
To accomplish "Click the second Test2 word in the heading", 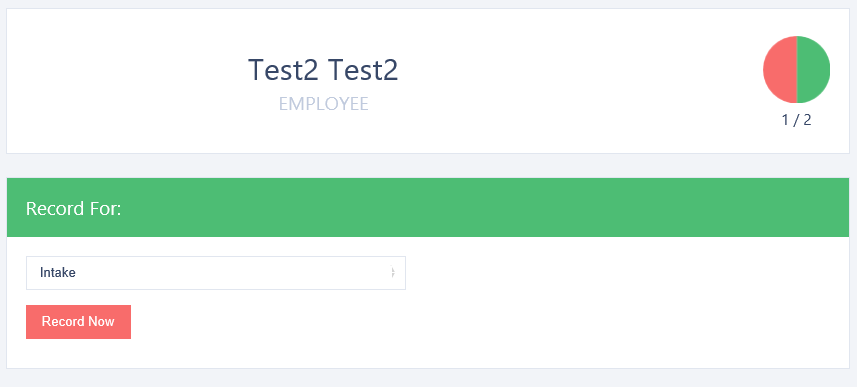I will [363, 70].
